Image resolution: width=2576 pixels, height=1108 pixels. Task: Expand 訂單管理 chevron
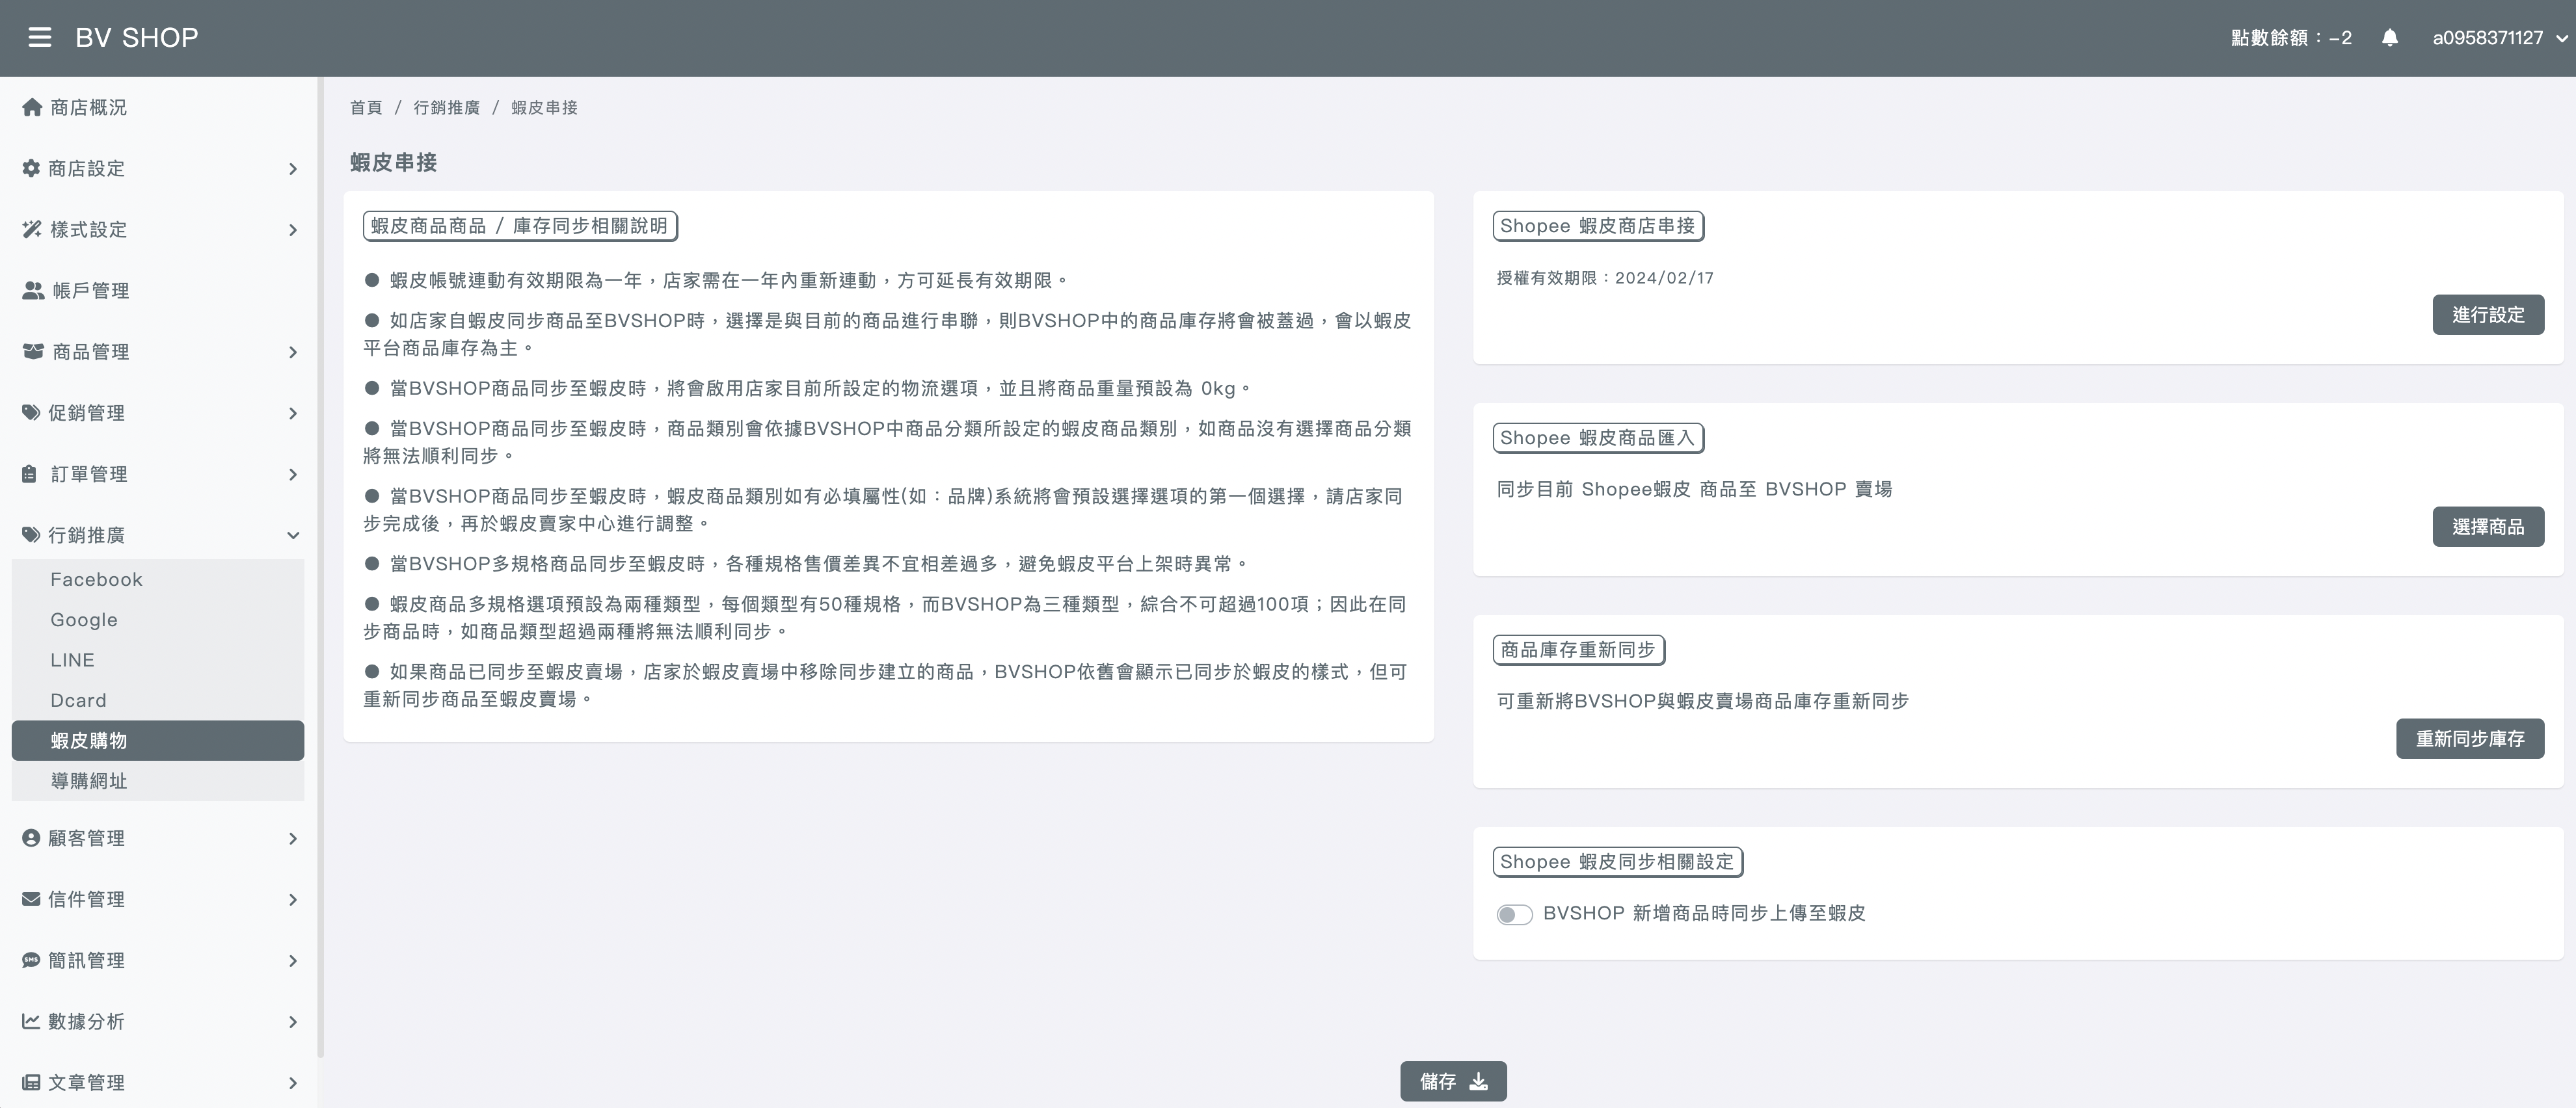tap(293, 474)
